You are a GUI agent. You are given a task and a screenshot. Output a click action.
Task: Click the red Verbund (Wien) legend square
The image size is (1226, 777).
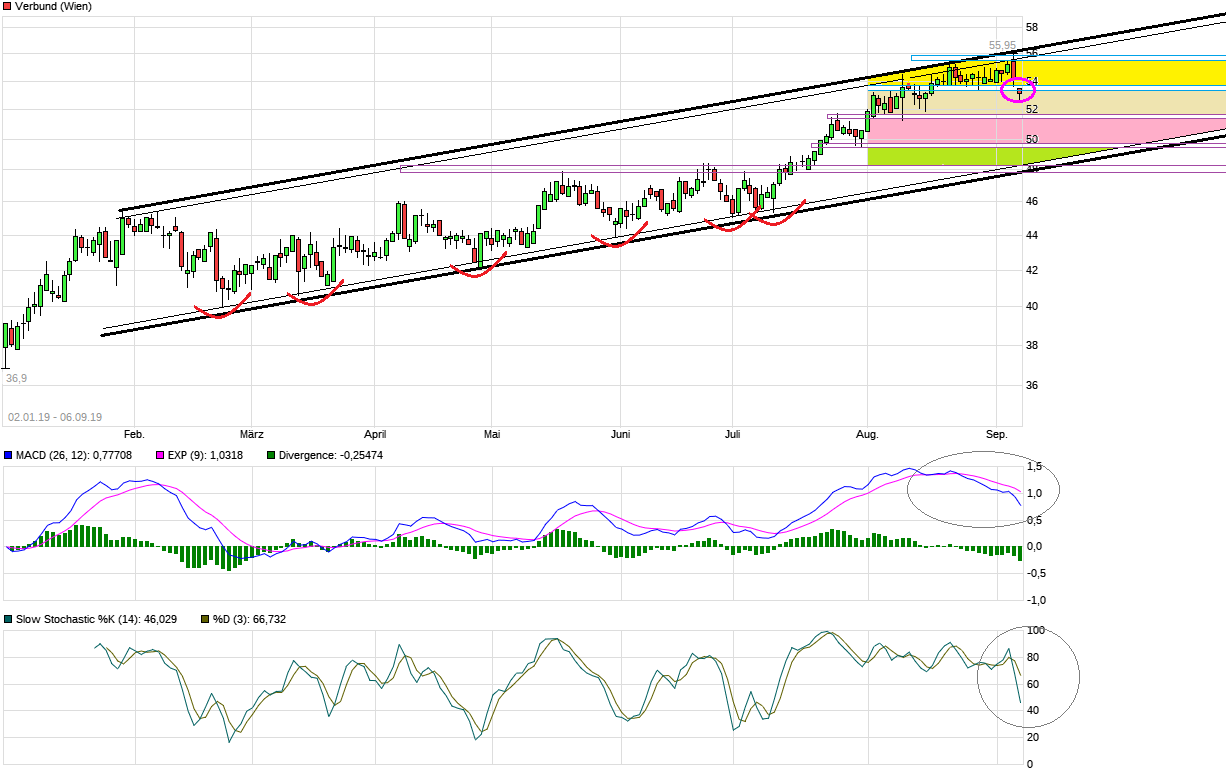(7, 7)
